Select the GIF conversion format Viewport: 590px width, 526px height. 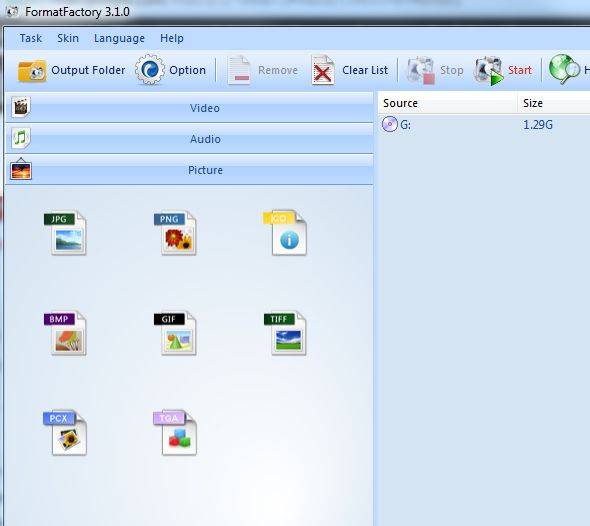click(175, 333)
